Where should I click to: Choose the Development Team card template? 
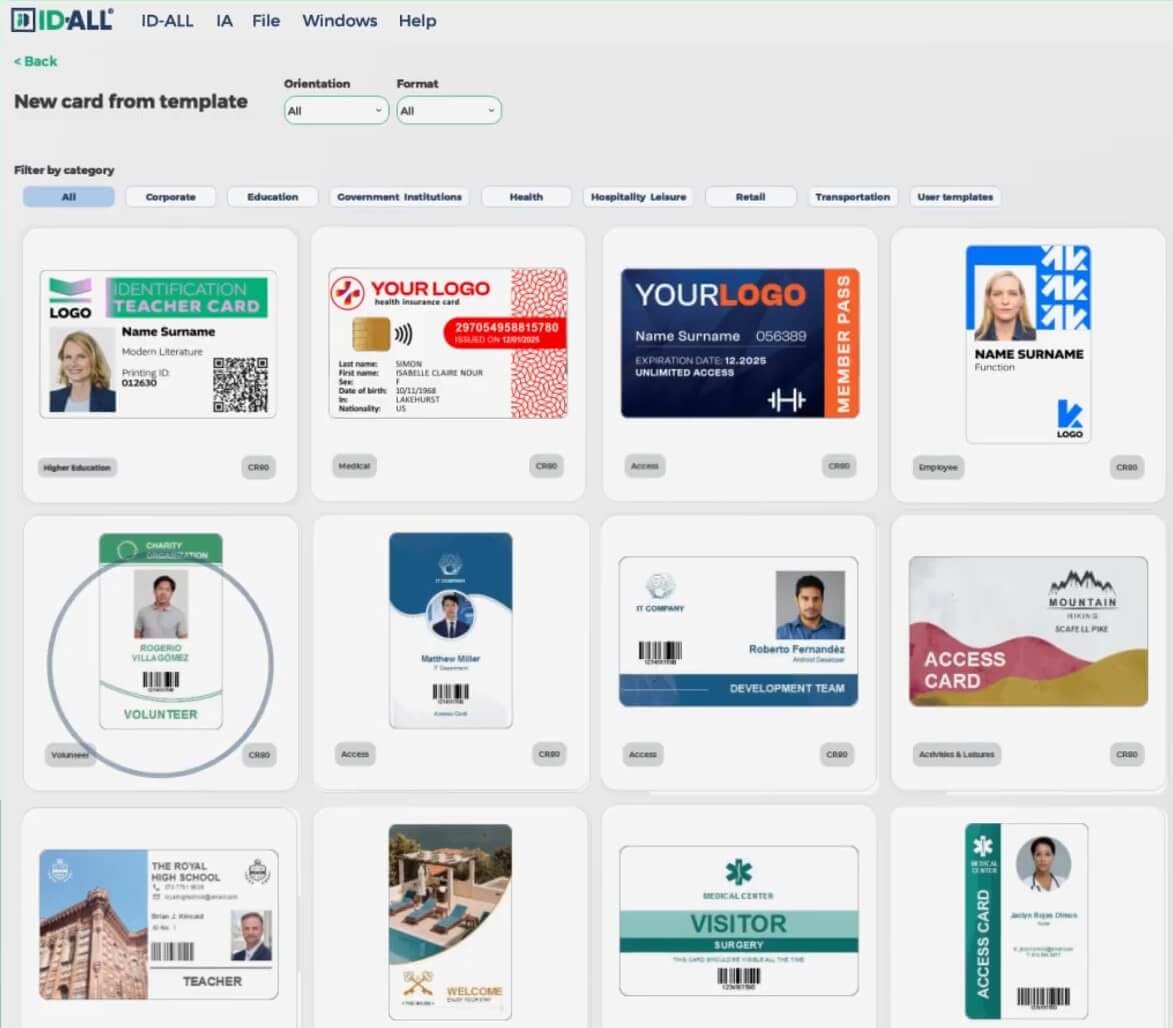pyautogui.click(x=738, y=631)
